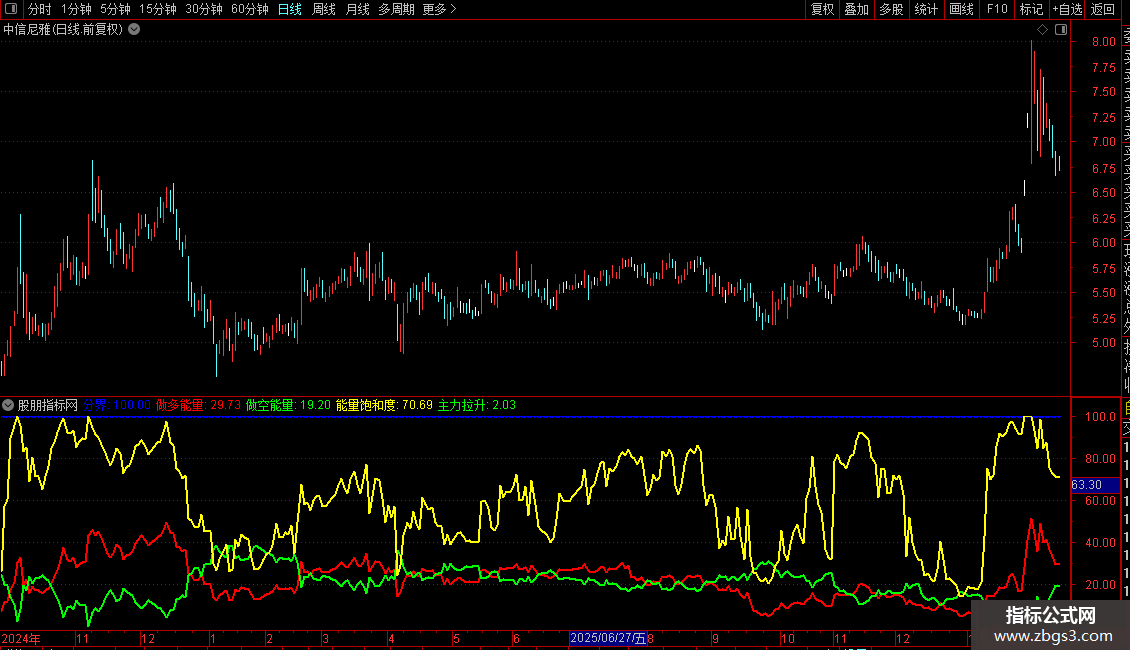The height and width of the screenshot is (650, 1130).
Task: Click 返回 to go back
Action: click(1103, 9)
